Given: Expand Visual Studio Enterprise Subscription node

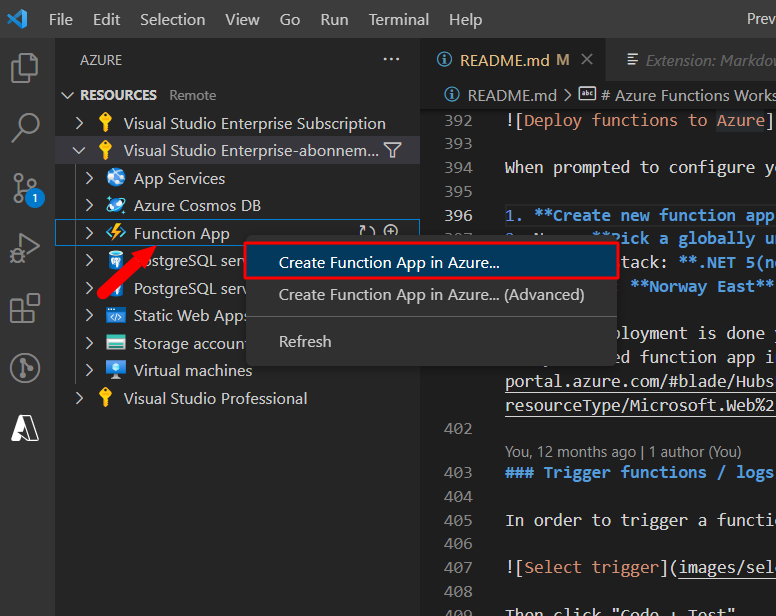Looking at the screenshot, I should (x=79, y=123).
